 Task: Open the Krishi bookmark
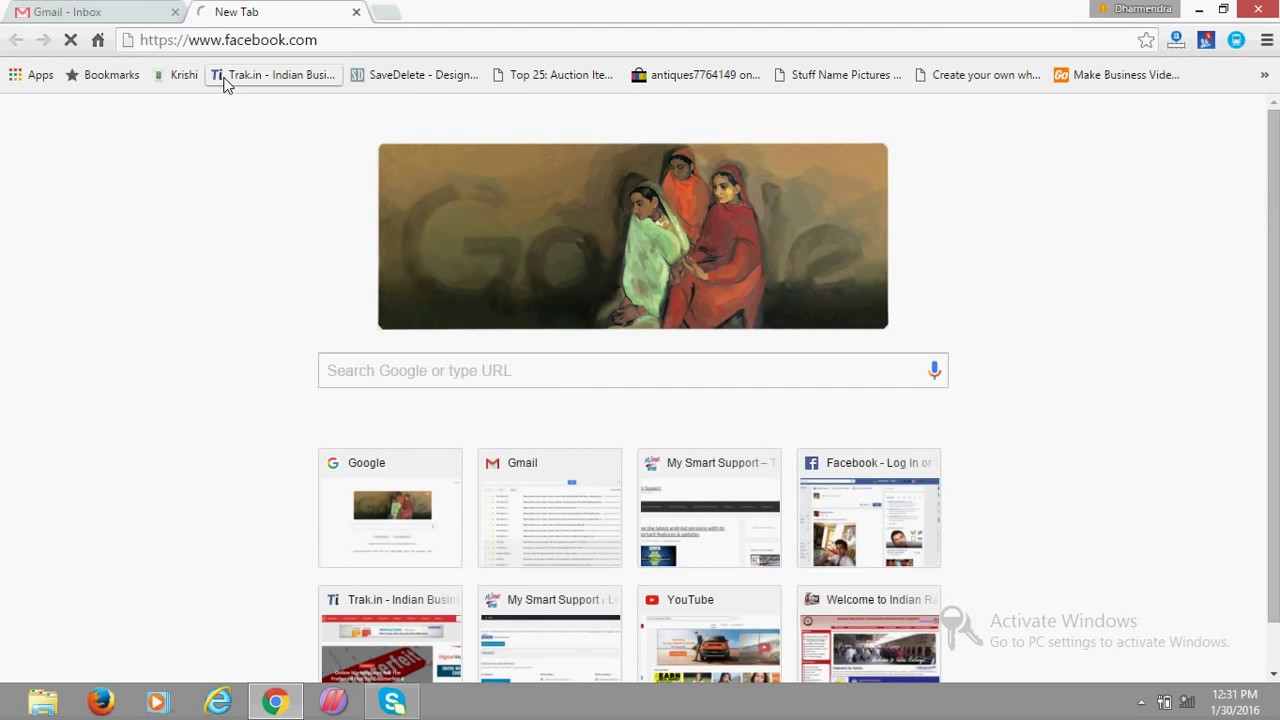pyautogui.click(x=176, y=75)
